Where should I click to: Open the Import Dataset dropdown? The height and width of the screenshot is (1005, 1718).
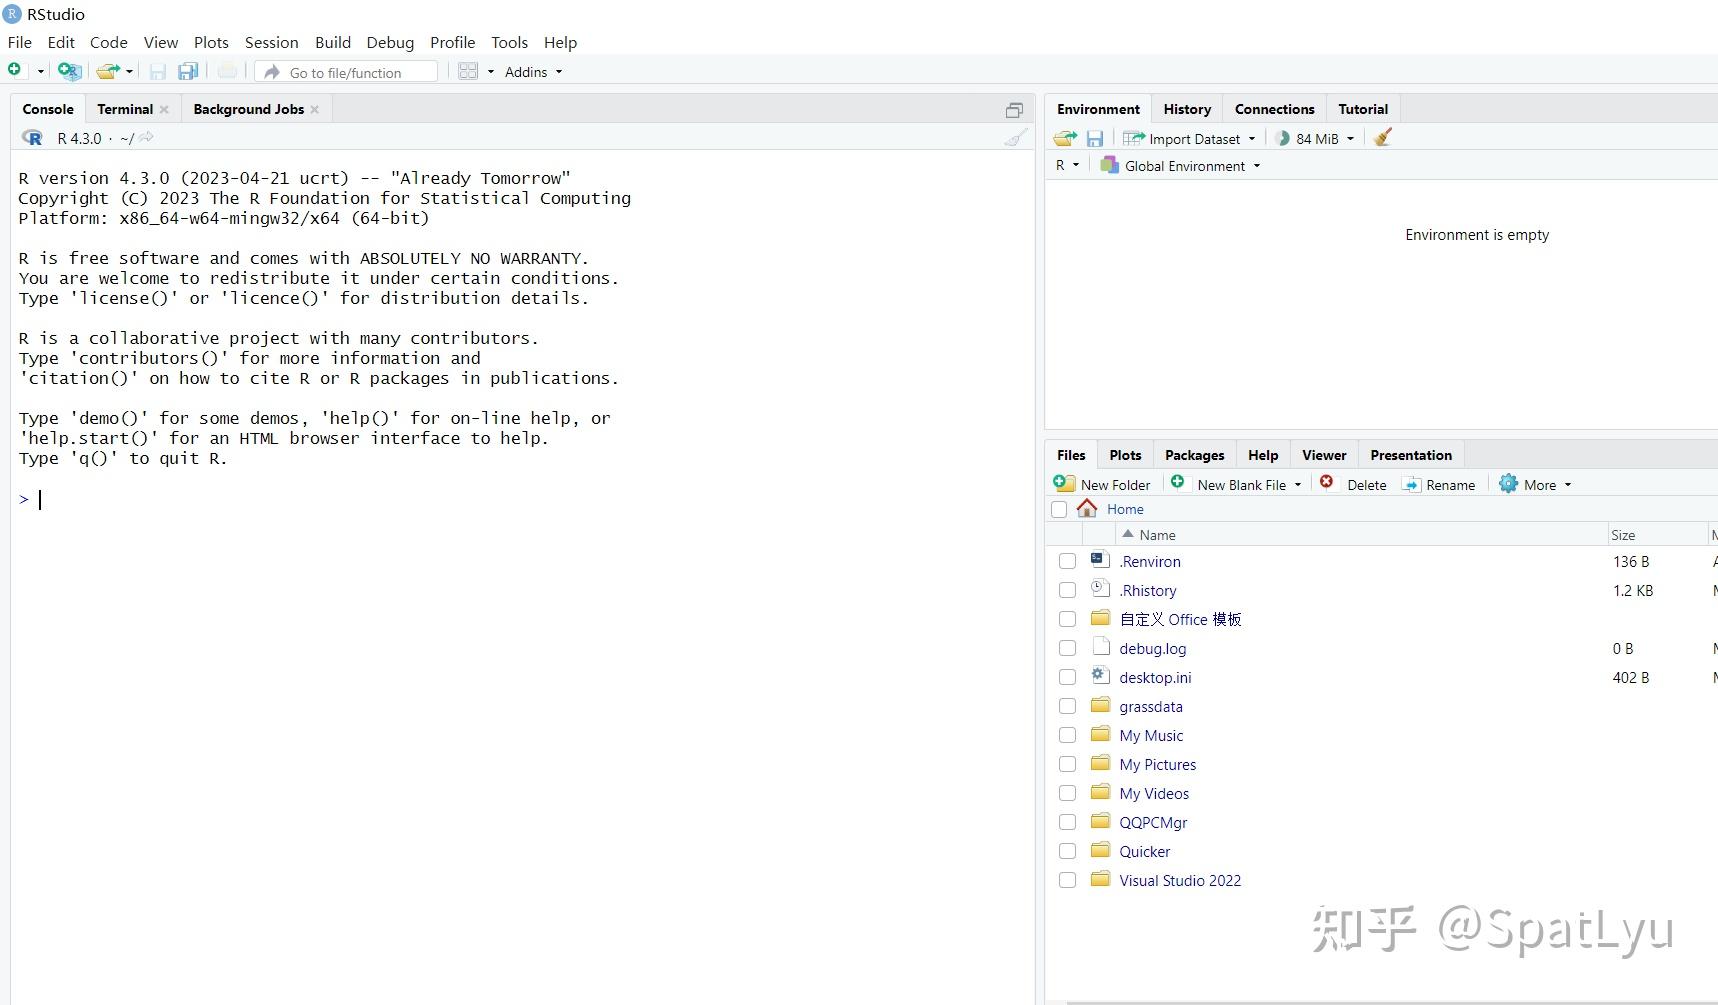1188,139
